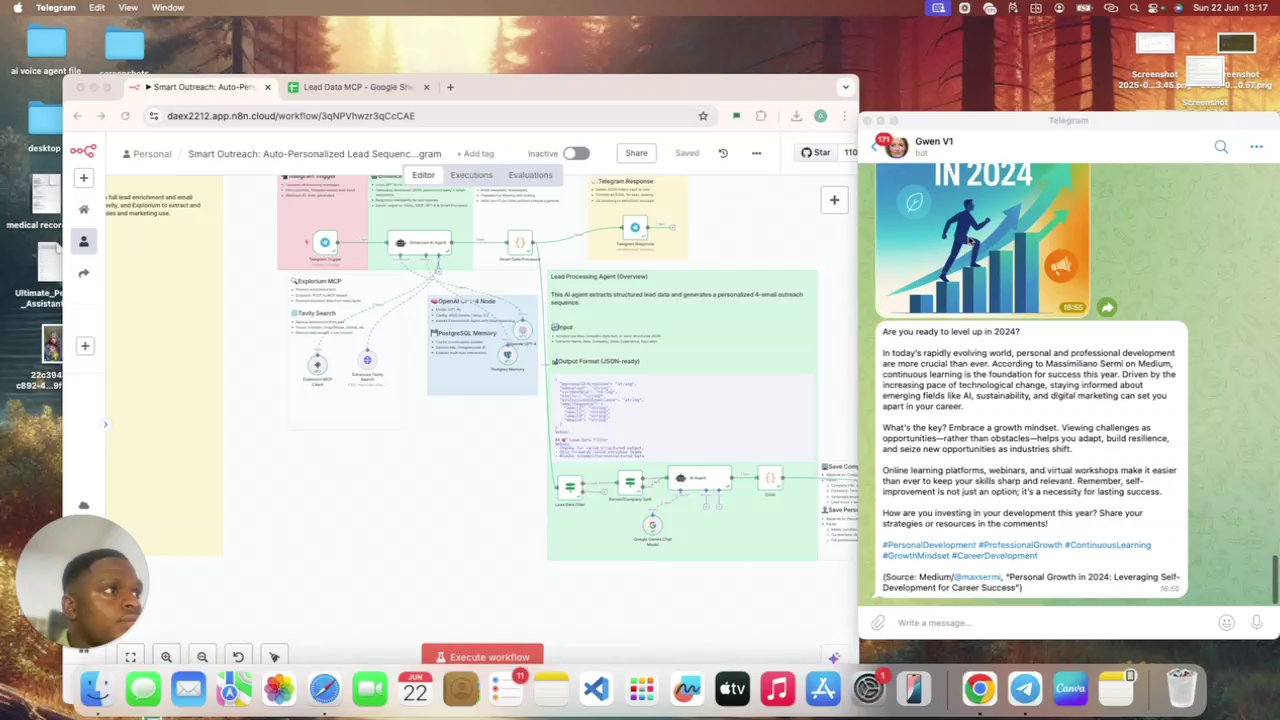Click the tidy-up nodes icon

274,657
